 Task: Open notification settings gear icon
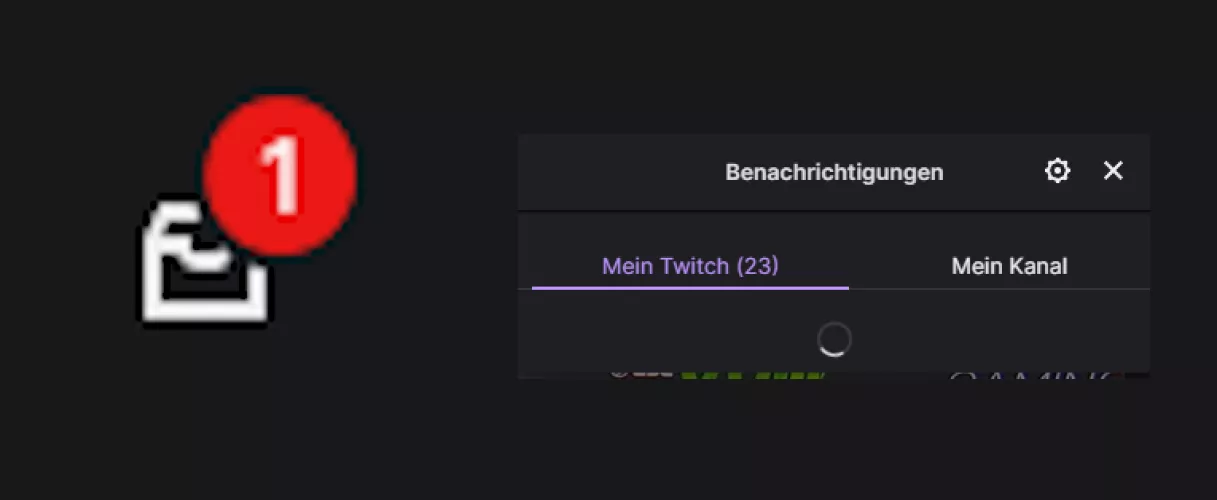click(1057, 171)
